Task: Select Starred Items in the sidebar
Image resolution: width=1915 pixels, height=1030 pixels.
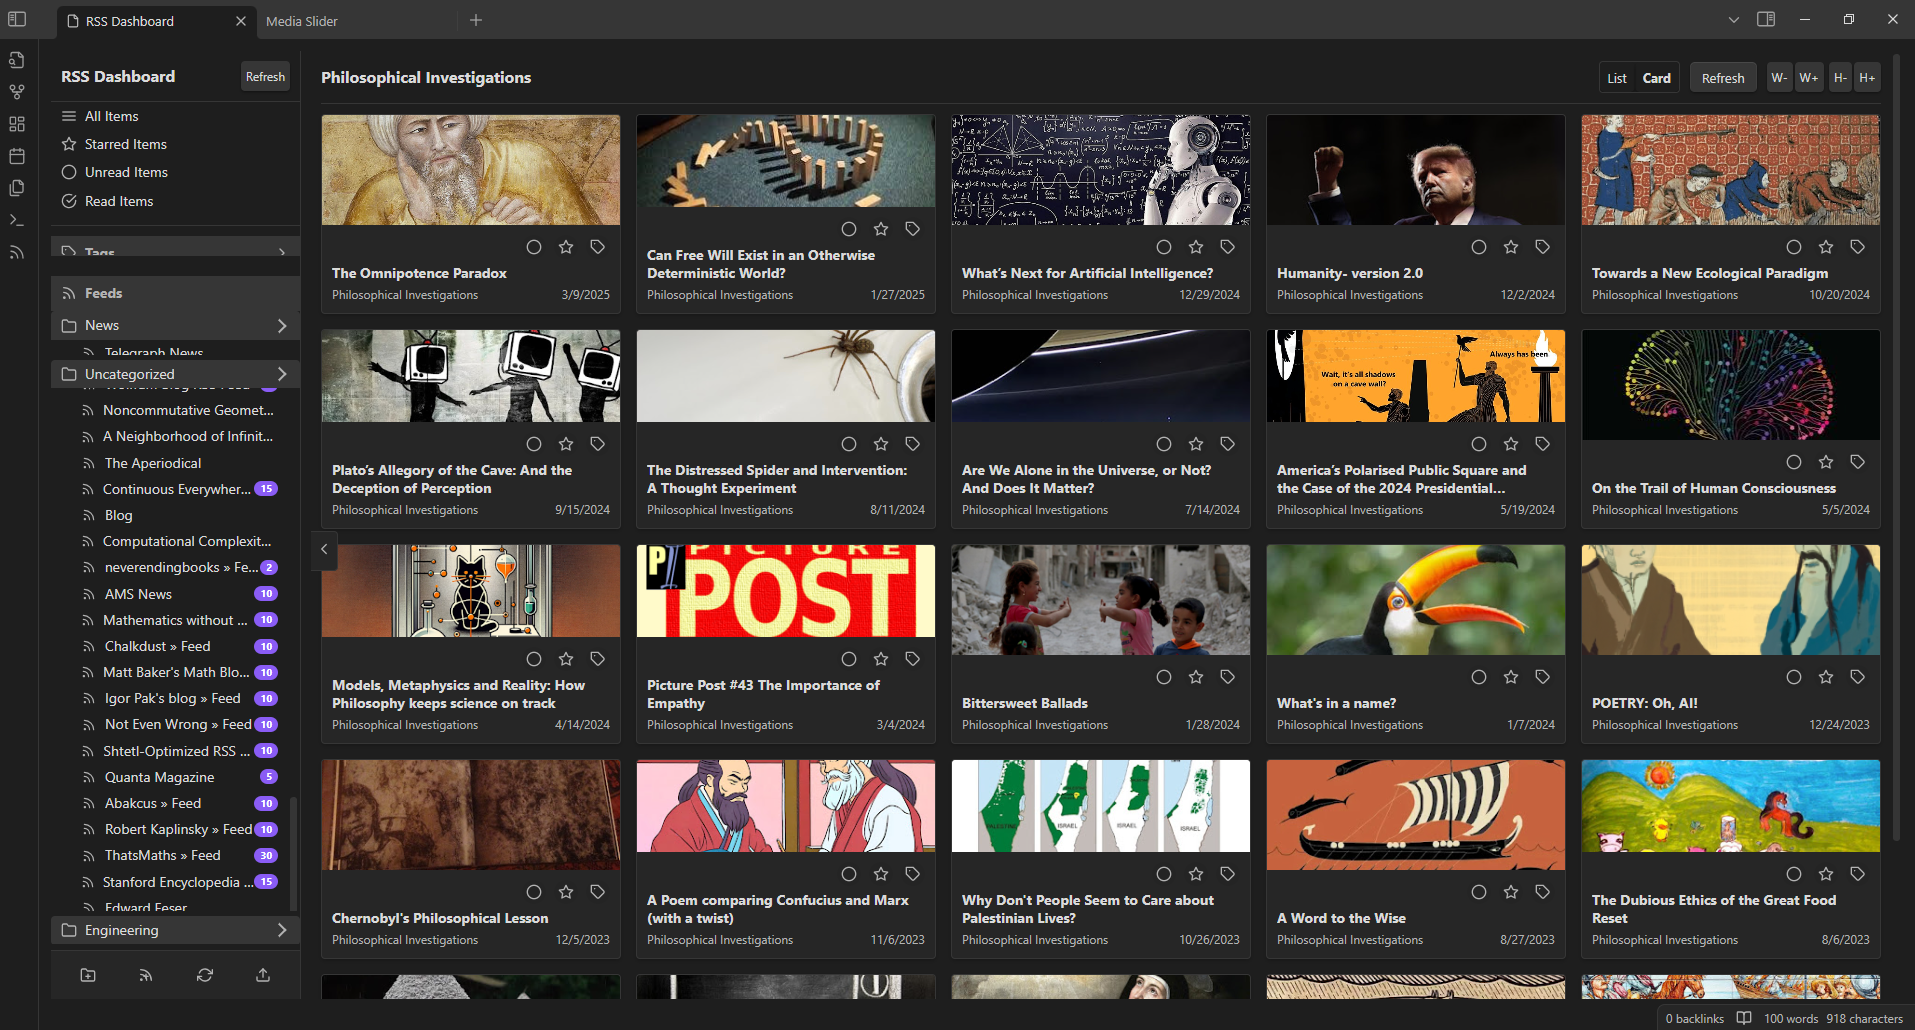Action: click(126, 144)
